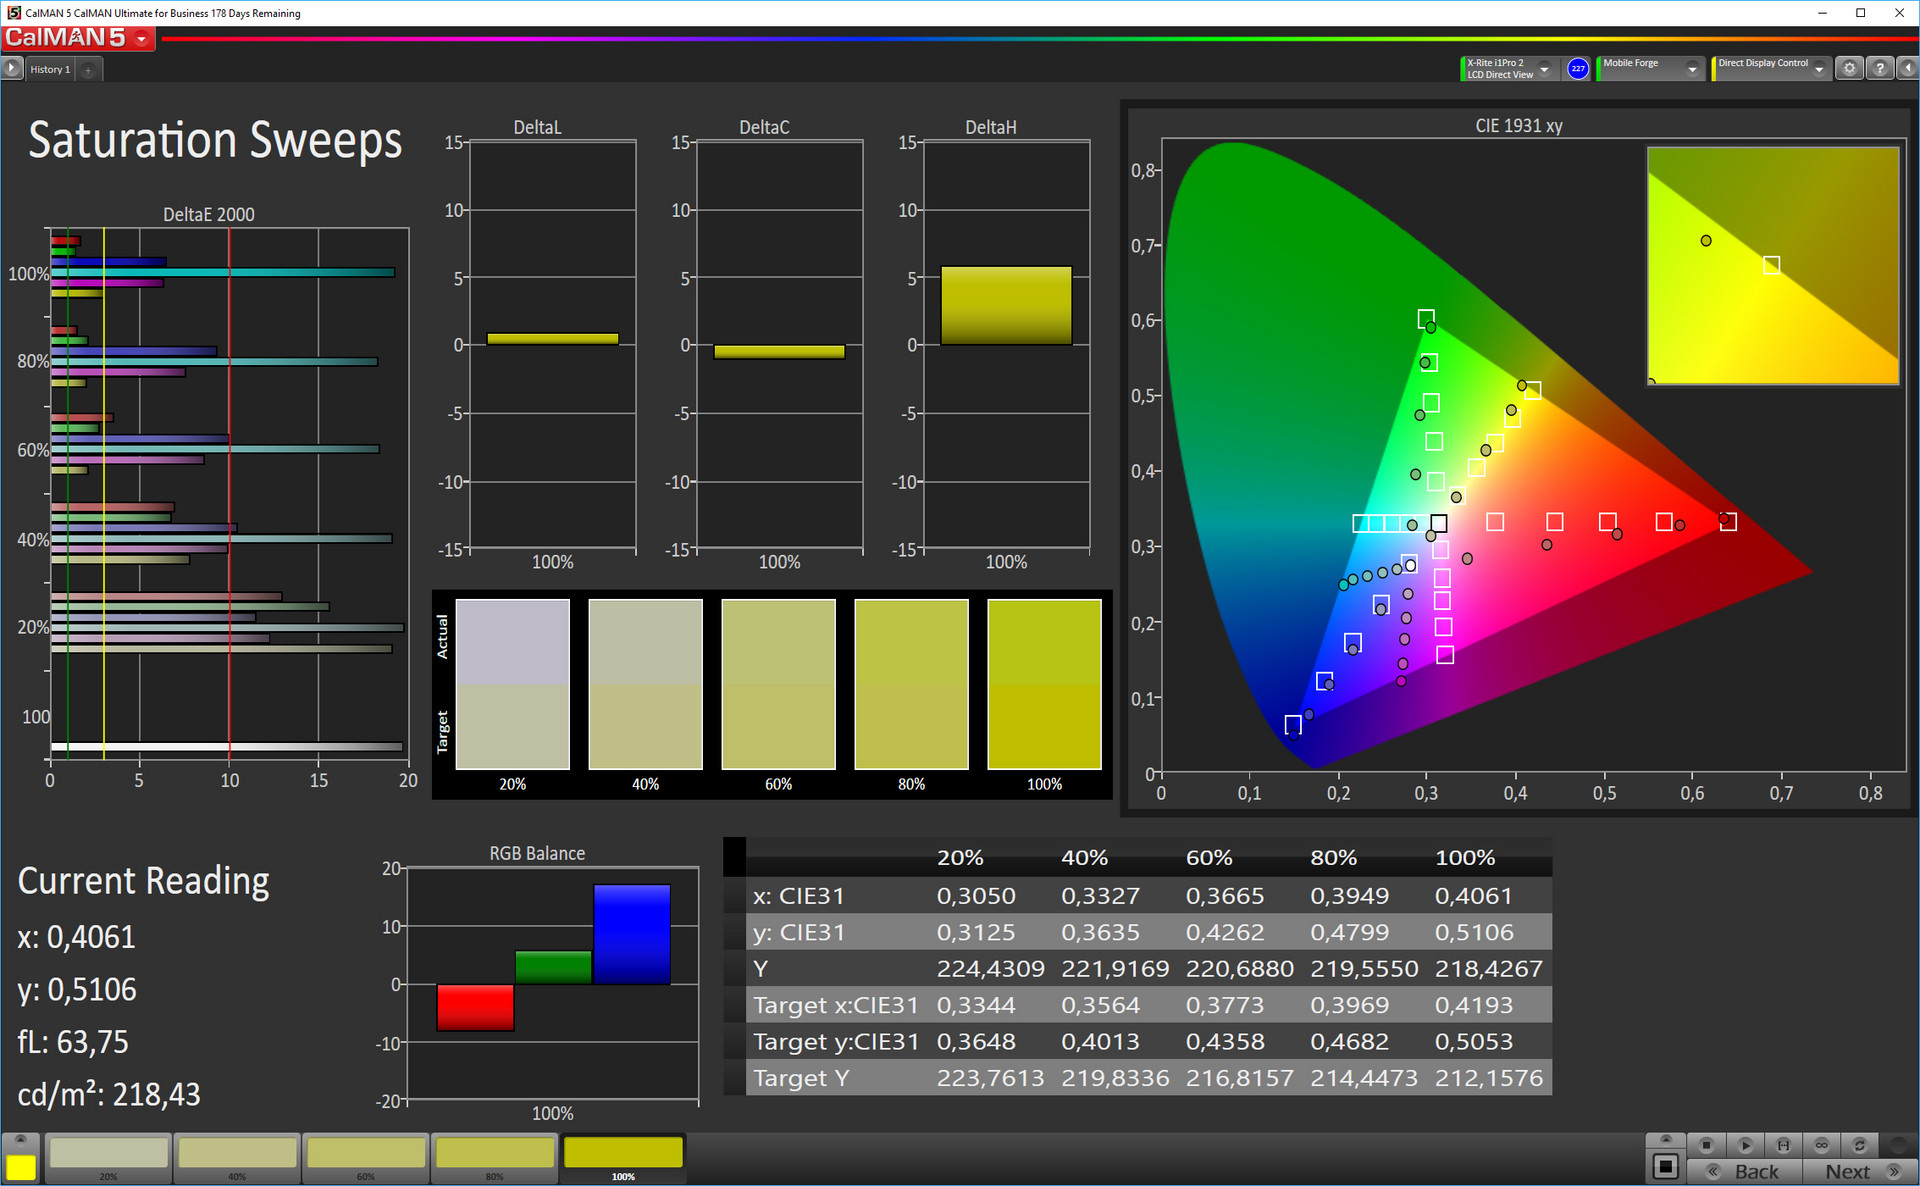
Task: Toggle the black pattern window button
Action: [1665, 1166]
